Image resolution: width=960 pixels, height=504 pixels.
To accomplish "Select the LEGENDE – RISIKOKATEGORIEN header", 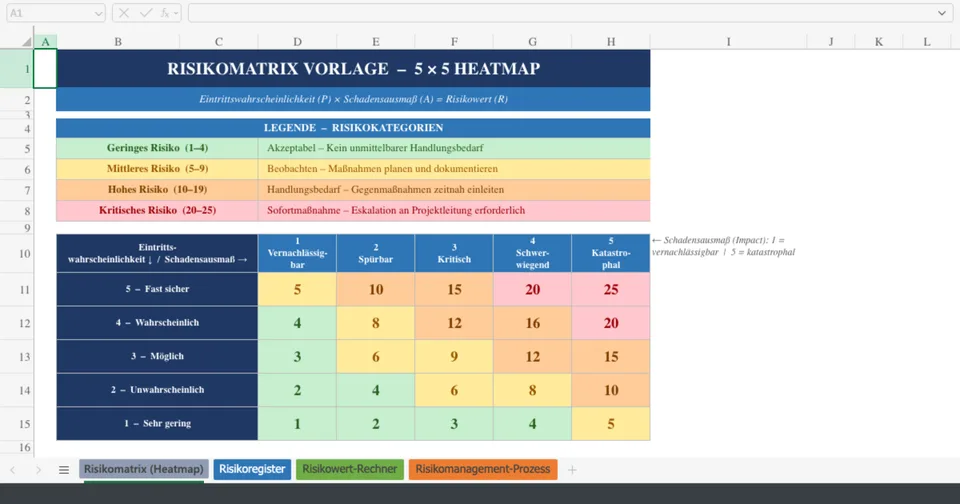I will tap(353, 128).
